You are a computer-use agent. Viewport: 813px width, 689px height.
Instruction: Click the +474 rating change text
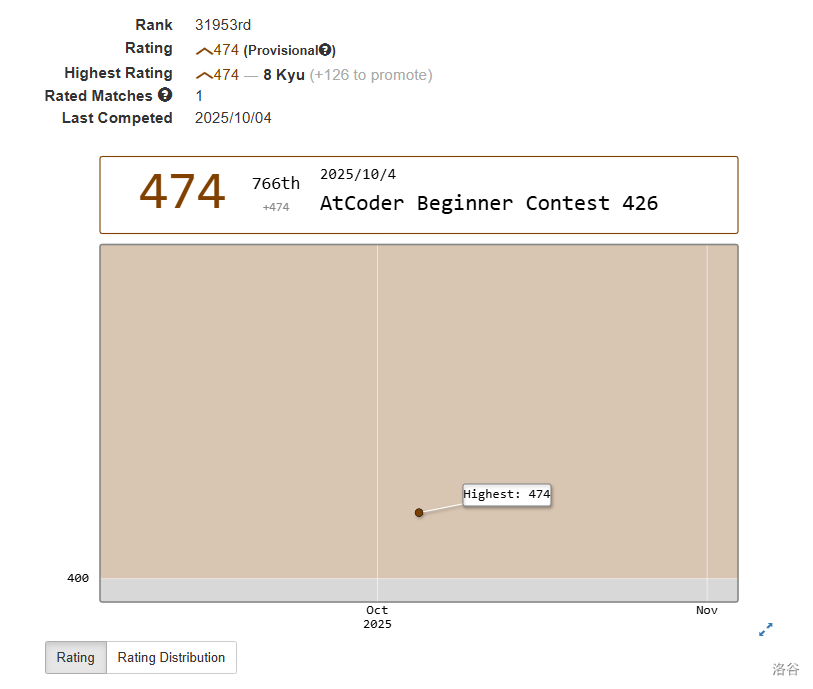[x=275, y=207]
